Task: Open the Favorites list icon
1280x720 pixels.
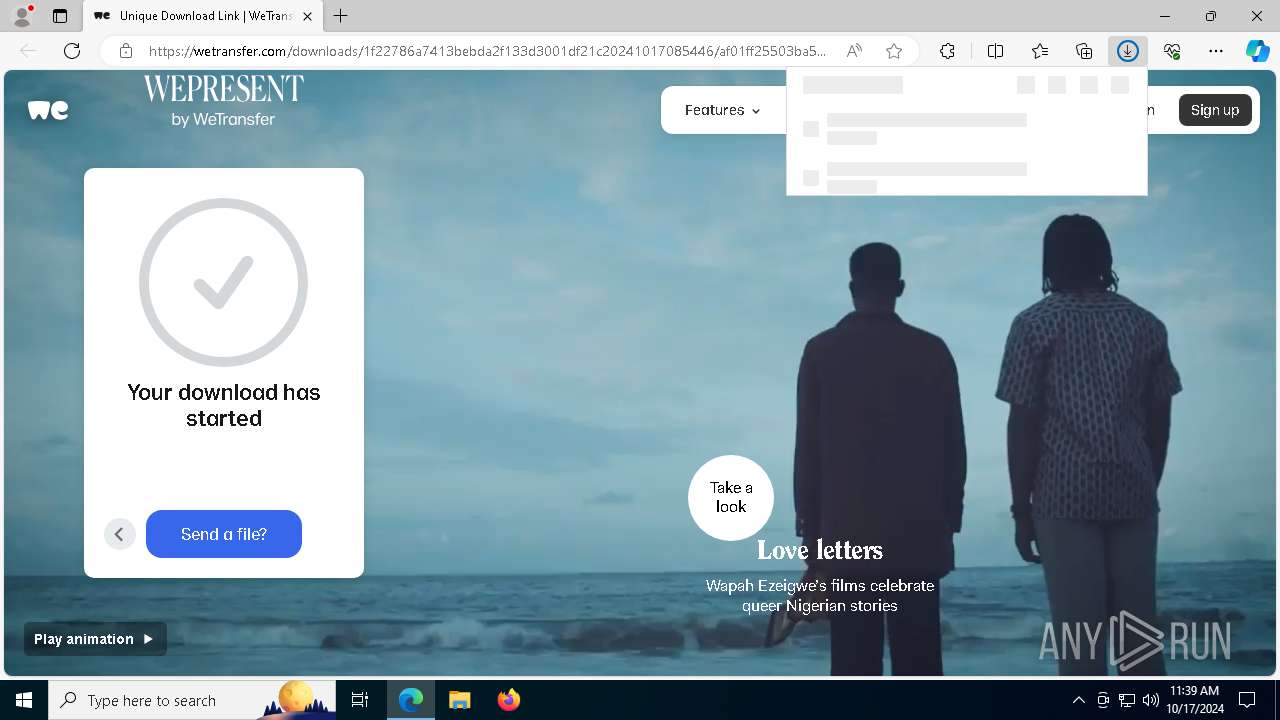Action: click(x=1040, y=51)
